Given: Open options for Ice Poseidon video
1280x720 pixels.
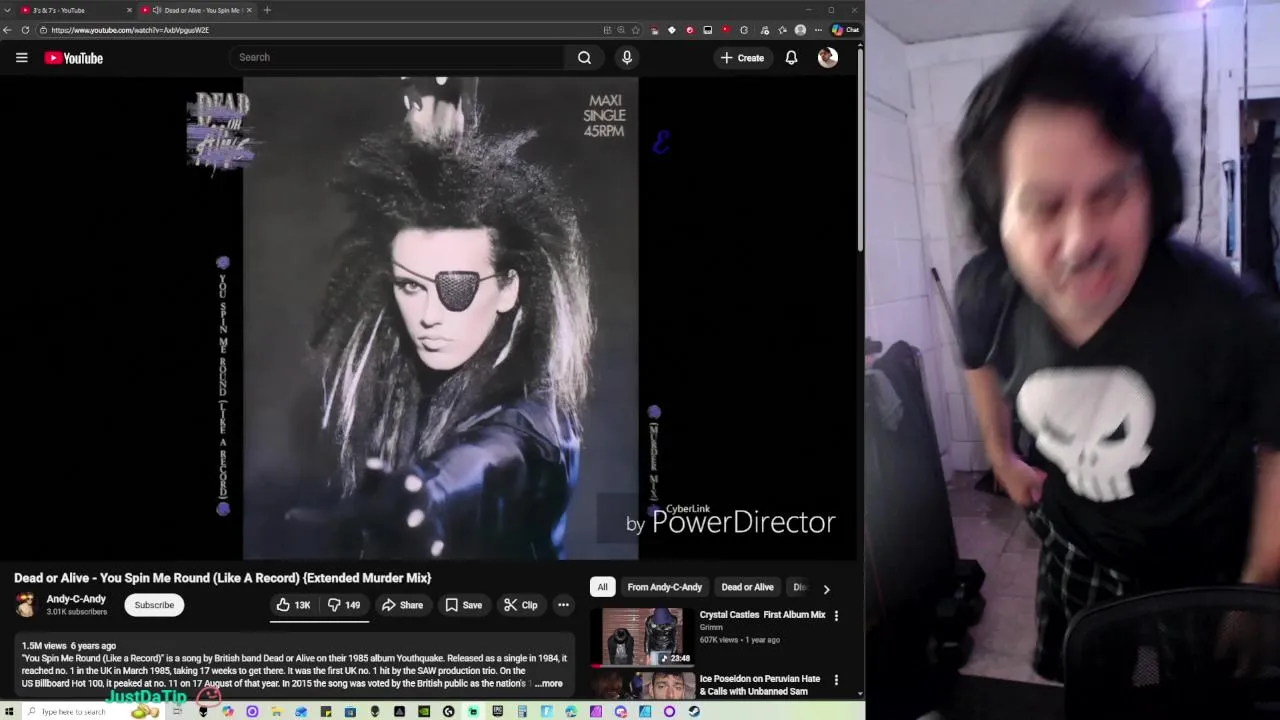Looking at the screenshot, I should pos(836,680).
